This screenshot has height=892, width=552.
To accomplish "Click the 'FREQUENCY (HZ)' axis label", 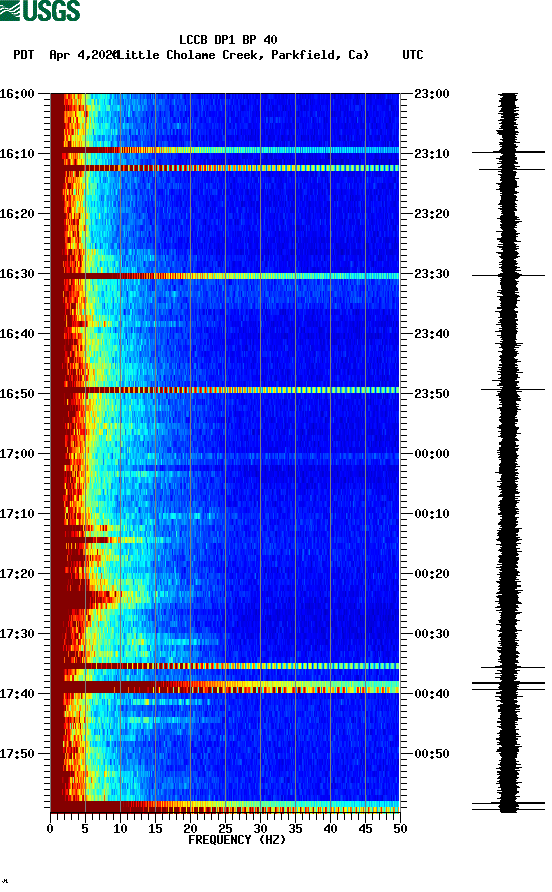I will [237, 840].
